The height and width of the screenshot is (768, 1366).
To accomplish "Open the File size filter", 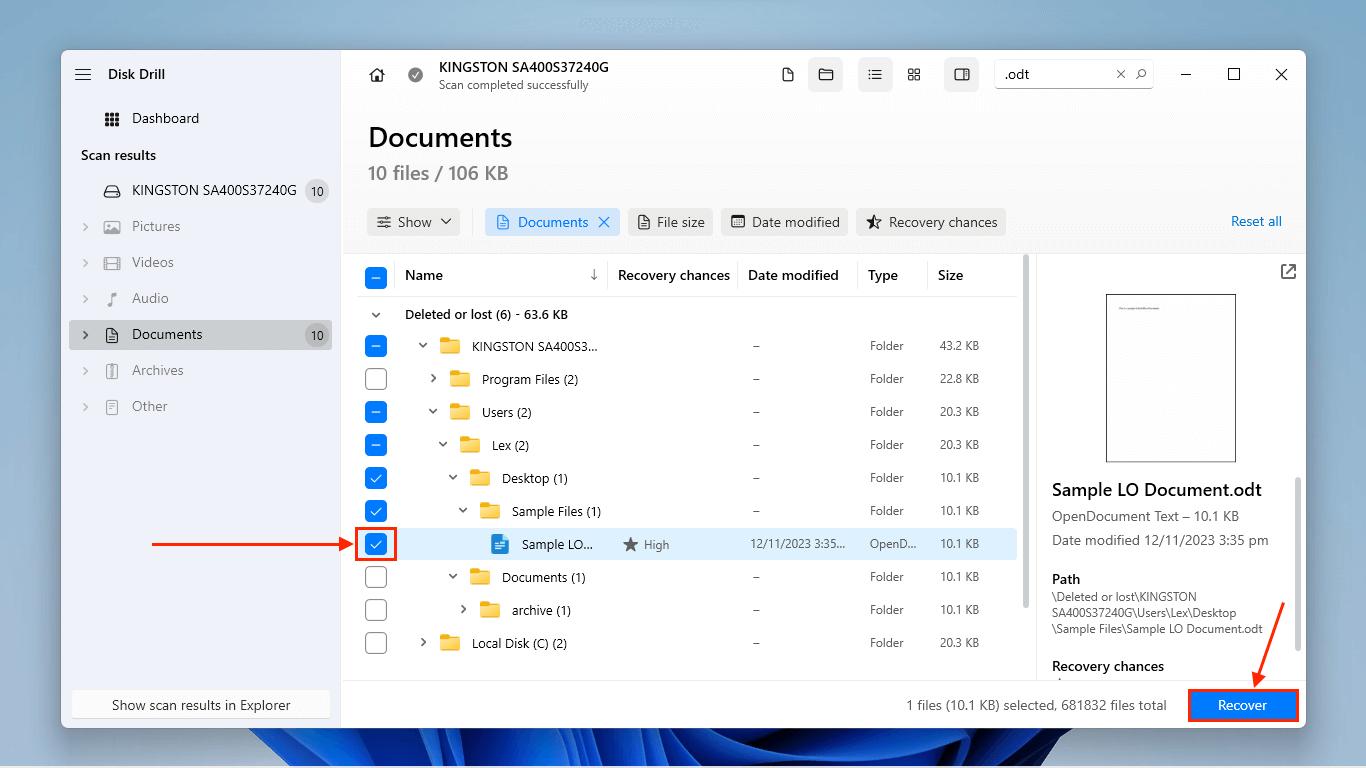I will click(670, 222).
